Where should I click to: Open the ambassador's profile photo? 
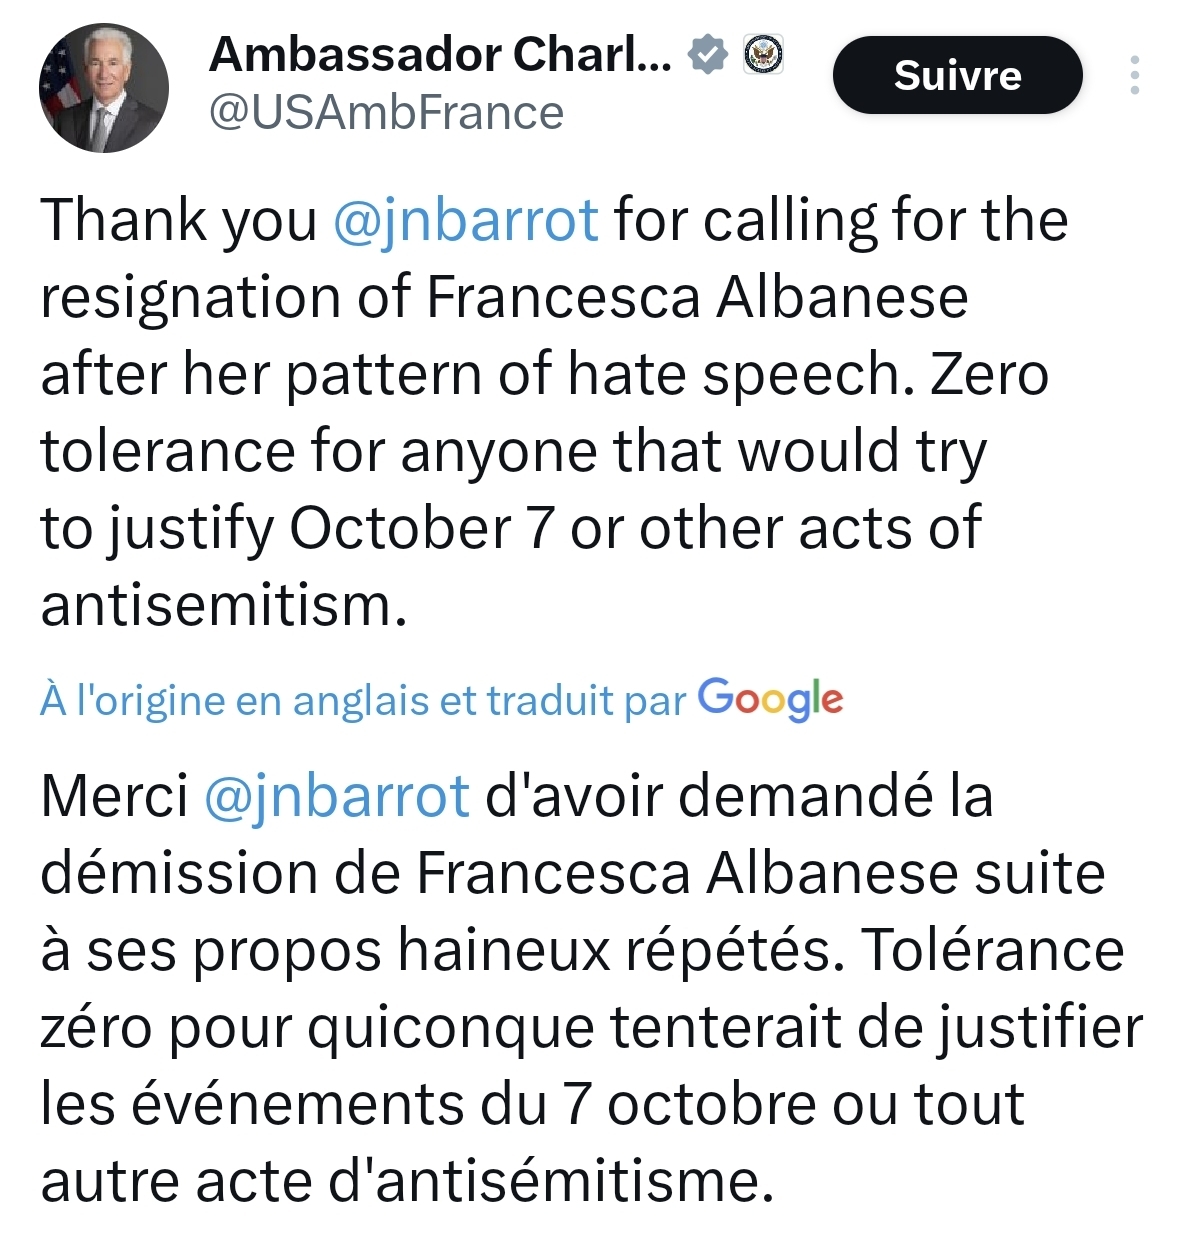point(103,88)
